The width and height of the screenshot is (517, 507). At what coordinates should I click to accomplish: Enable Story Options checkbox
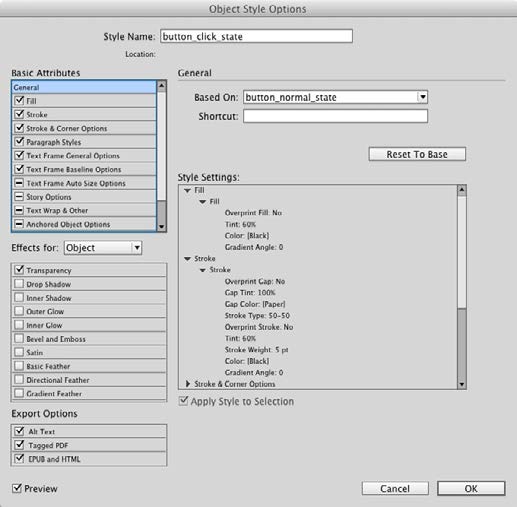pos(19,196)
